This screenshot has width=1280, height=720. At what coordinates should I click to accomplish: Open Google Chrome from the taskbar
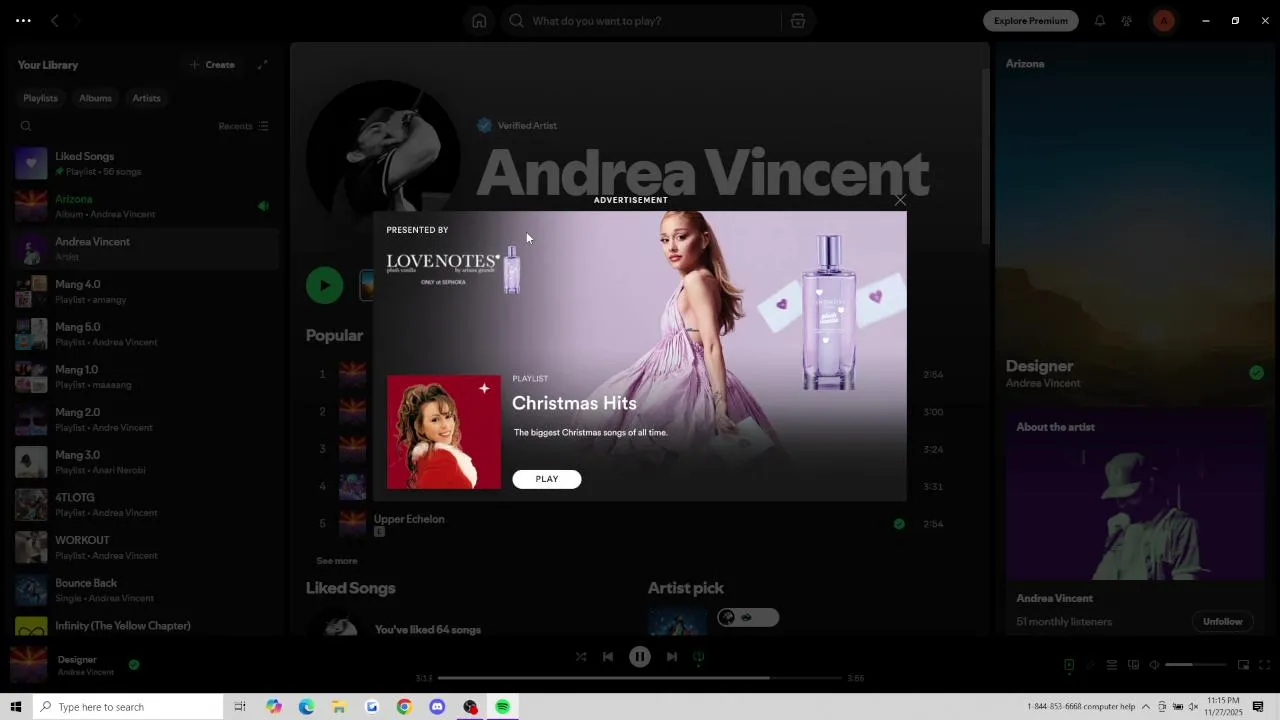click(404, 707)
